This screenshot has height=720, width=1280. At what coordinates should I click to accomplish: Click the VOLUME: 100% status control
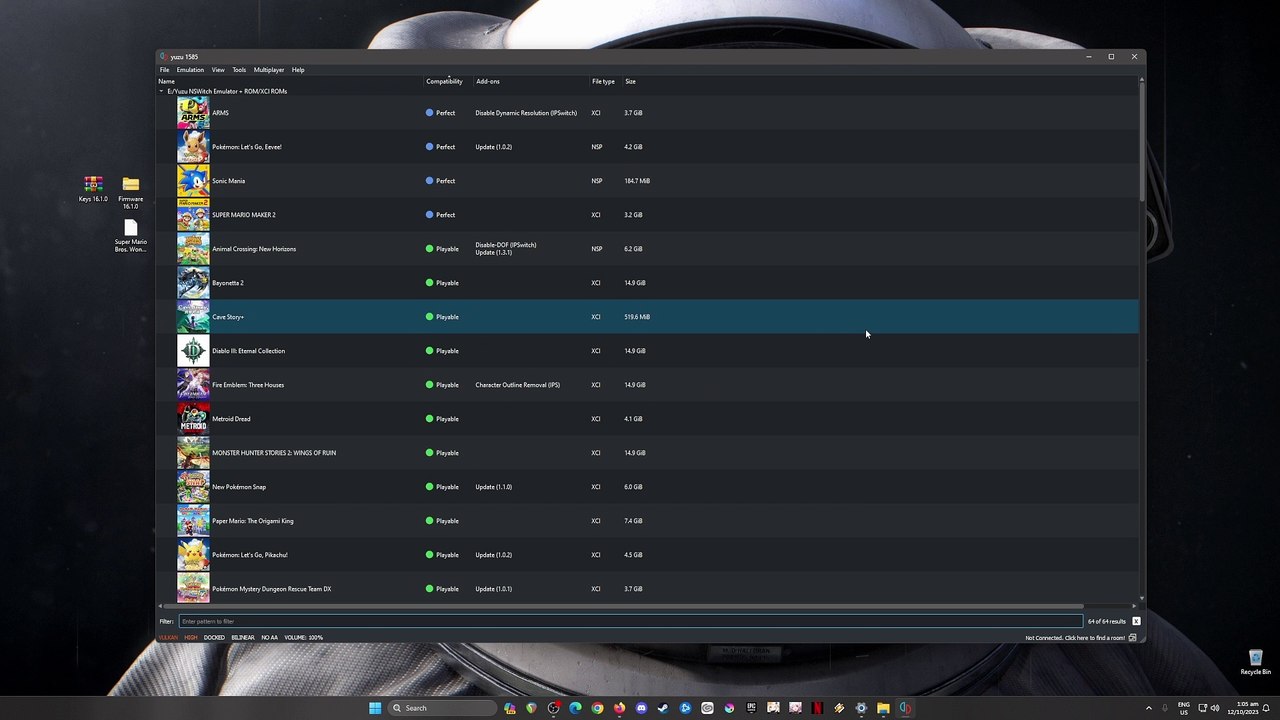(x=303, y=637)
